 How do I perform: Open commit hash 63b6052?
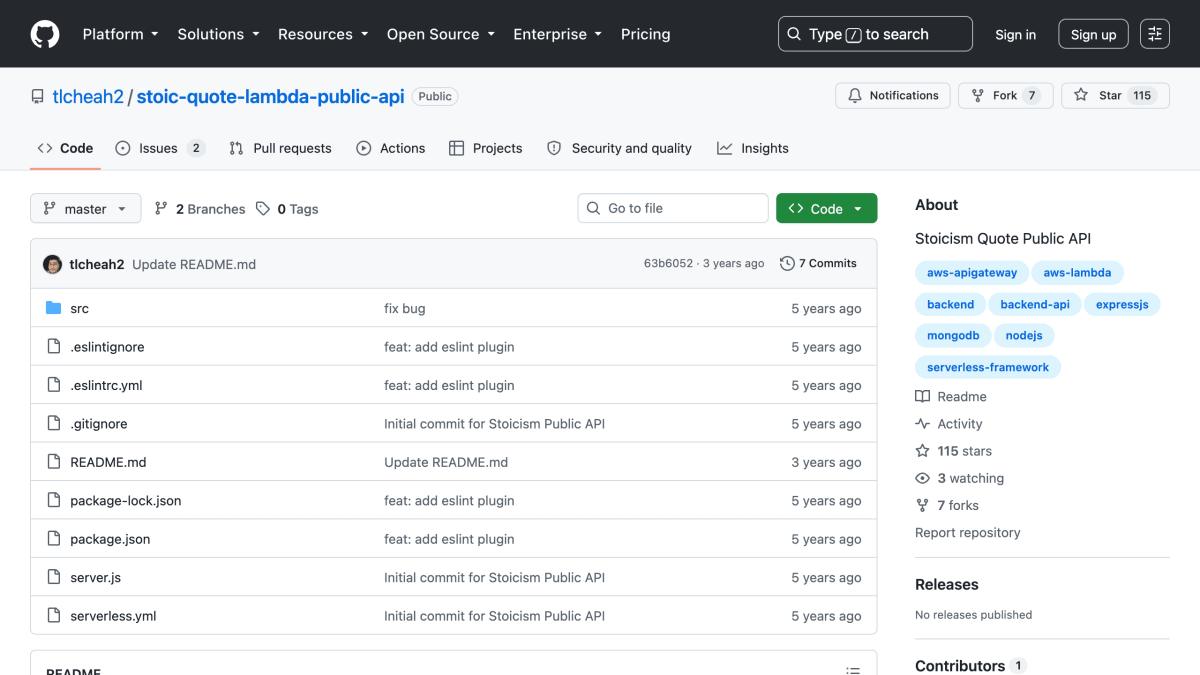(x=668, y=264)
